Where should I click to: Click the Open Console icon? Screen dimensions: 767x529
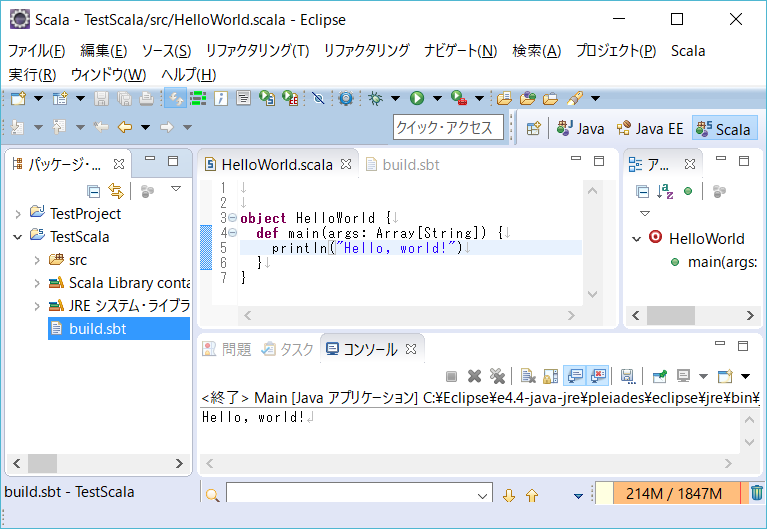click(x=725, y=376)
